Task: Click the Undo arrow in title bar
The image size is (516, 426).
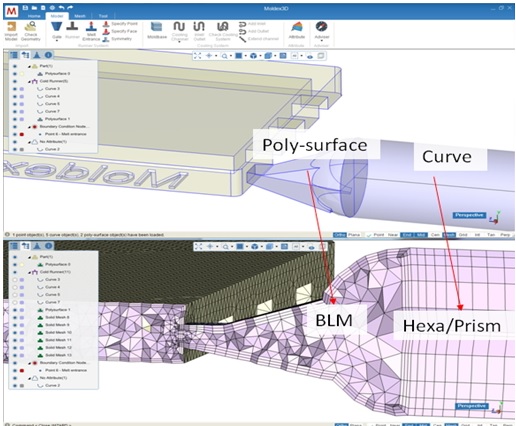Action: 61,8
